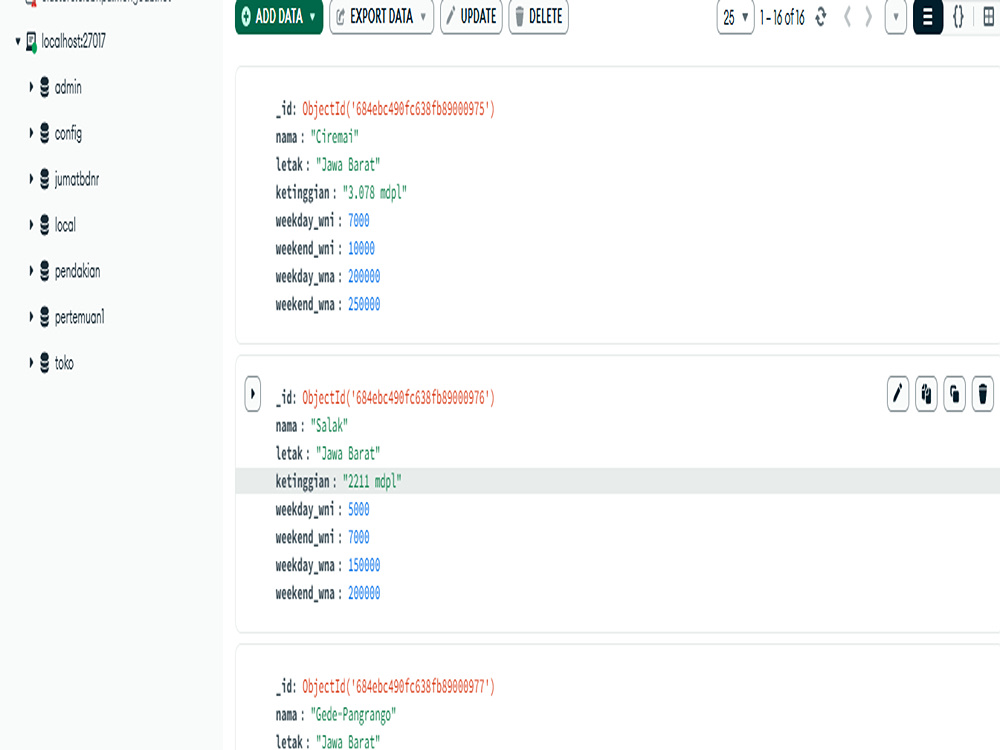Select the pertemuan1 database icon
Image resolution: width=1000 pixels, height=750 pixels.
[x=45, y=316]
